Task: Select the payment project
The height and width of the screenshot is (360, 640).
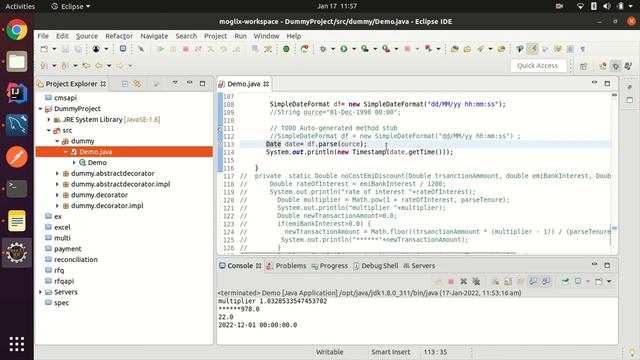Action: (68, 249)
